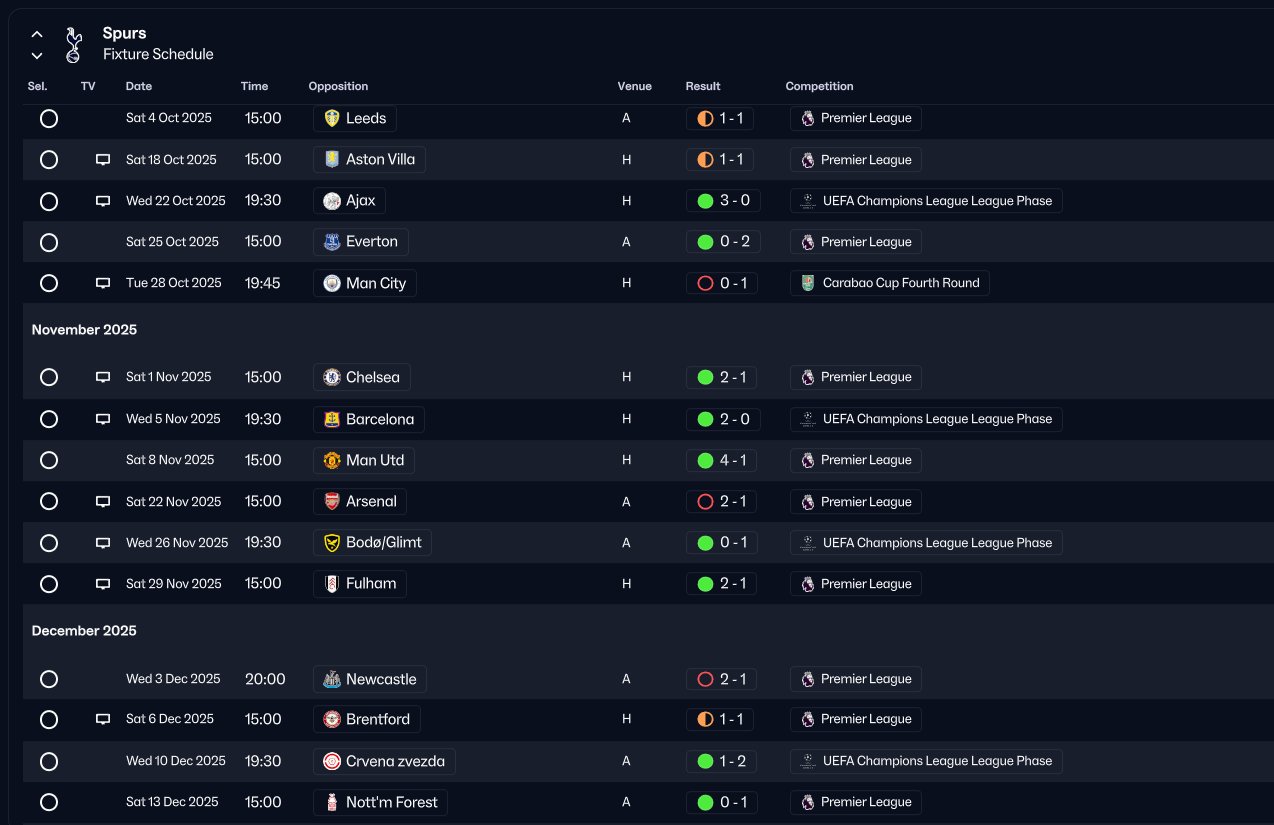1274x825 pixels.
Task: Click the half-orange draw indicator for Brentford
Action: [705, 719]
